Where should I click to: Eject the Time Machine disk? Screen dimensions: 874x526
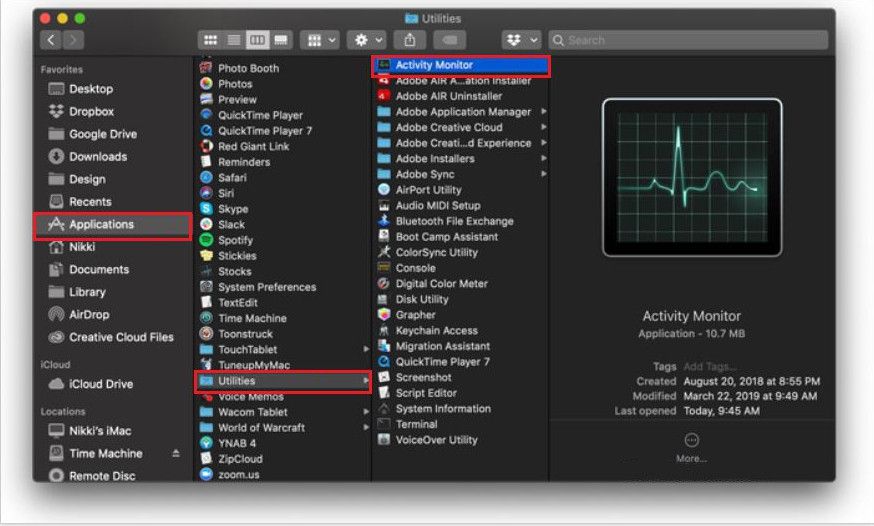176,453
